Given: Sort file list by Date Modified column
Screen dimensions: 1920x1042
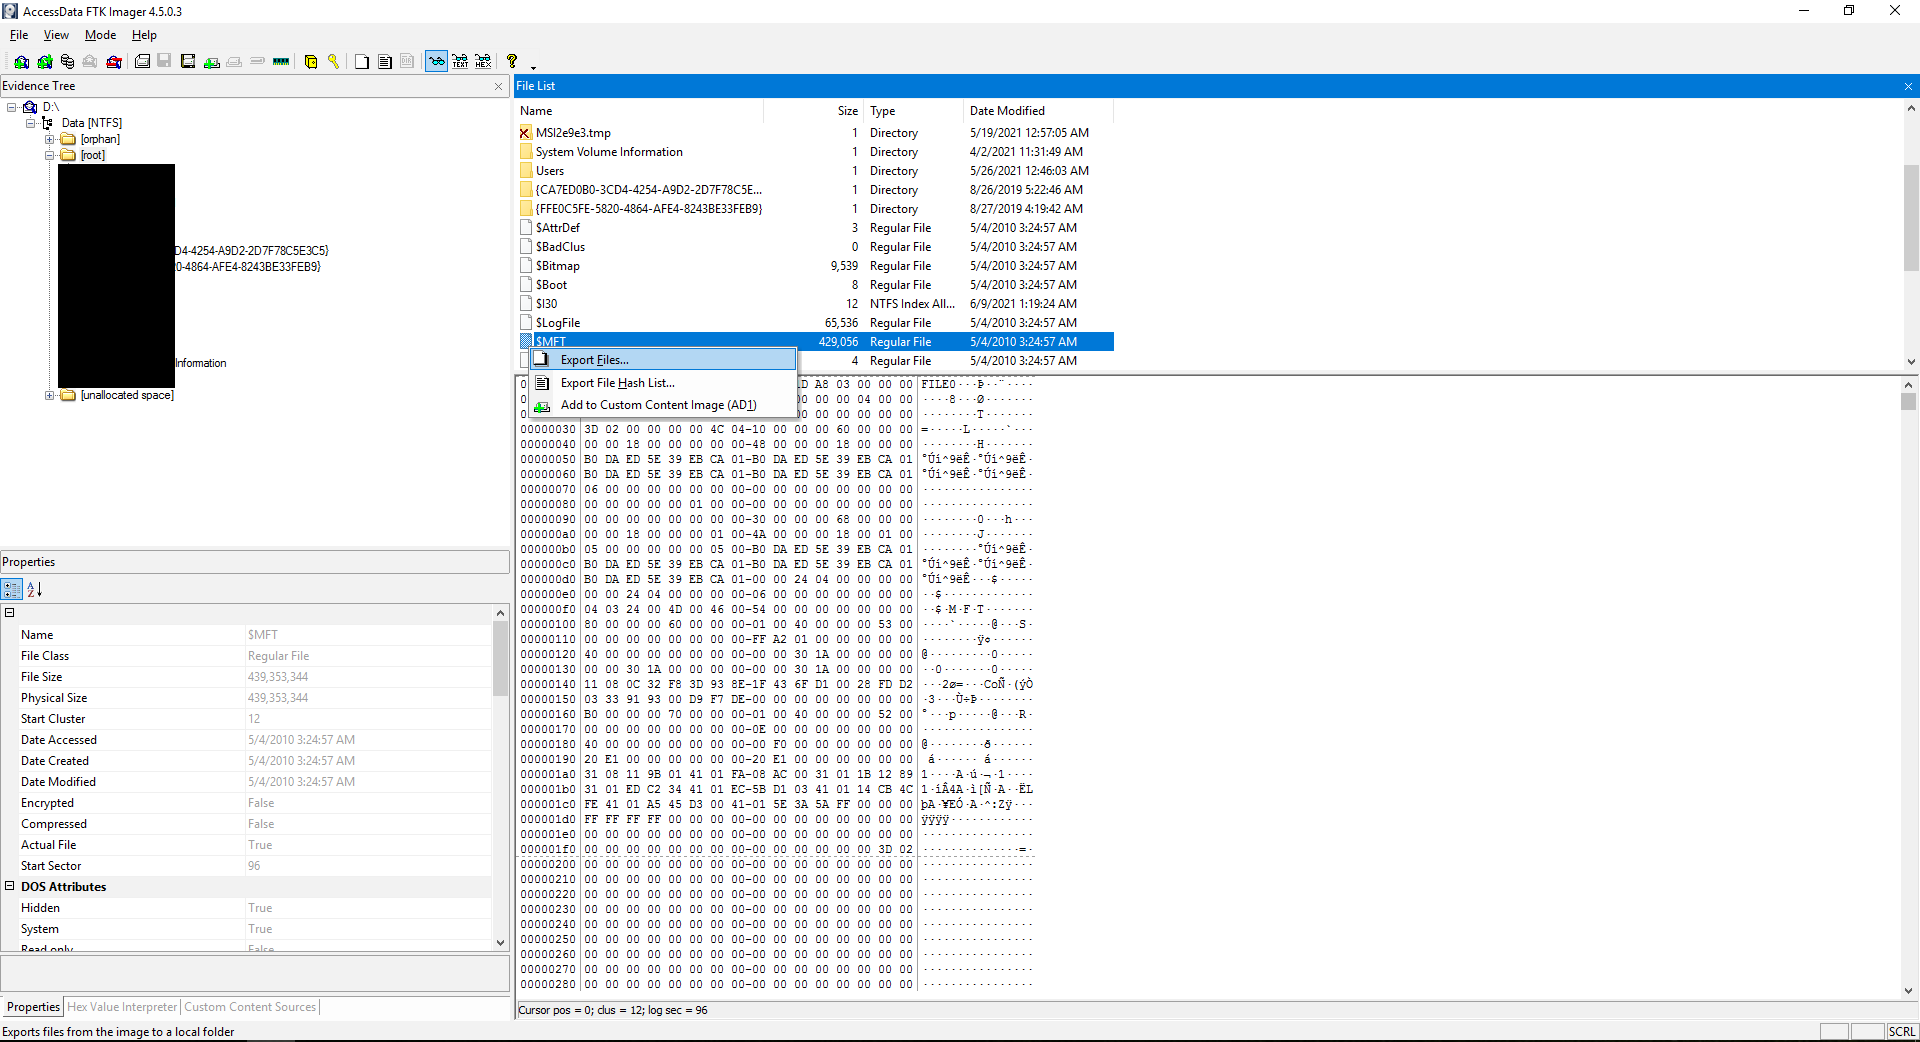Looking at the screenshot, I should point(1038,111).
